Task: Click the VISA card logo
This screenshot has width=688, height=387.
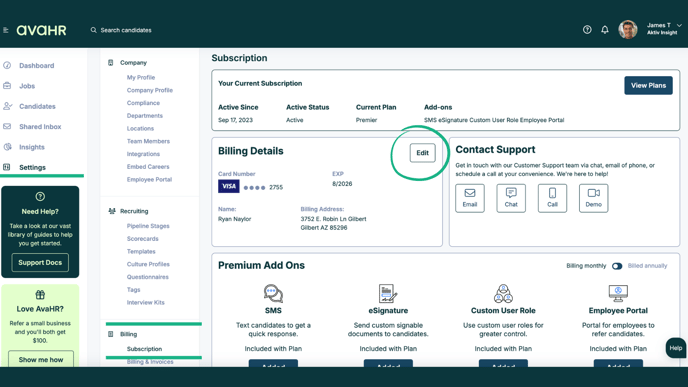Action: coord(229,186)
